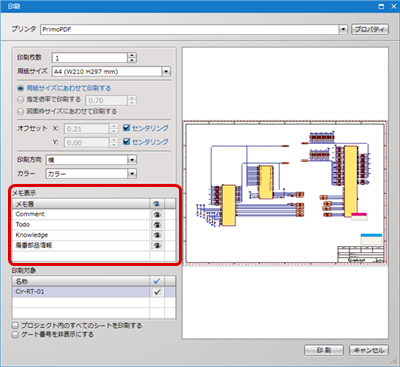Maximize the print dialog window

tap(382, 6)
